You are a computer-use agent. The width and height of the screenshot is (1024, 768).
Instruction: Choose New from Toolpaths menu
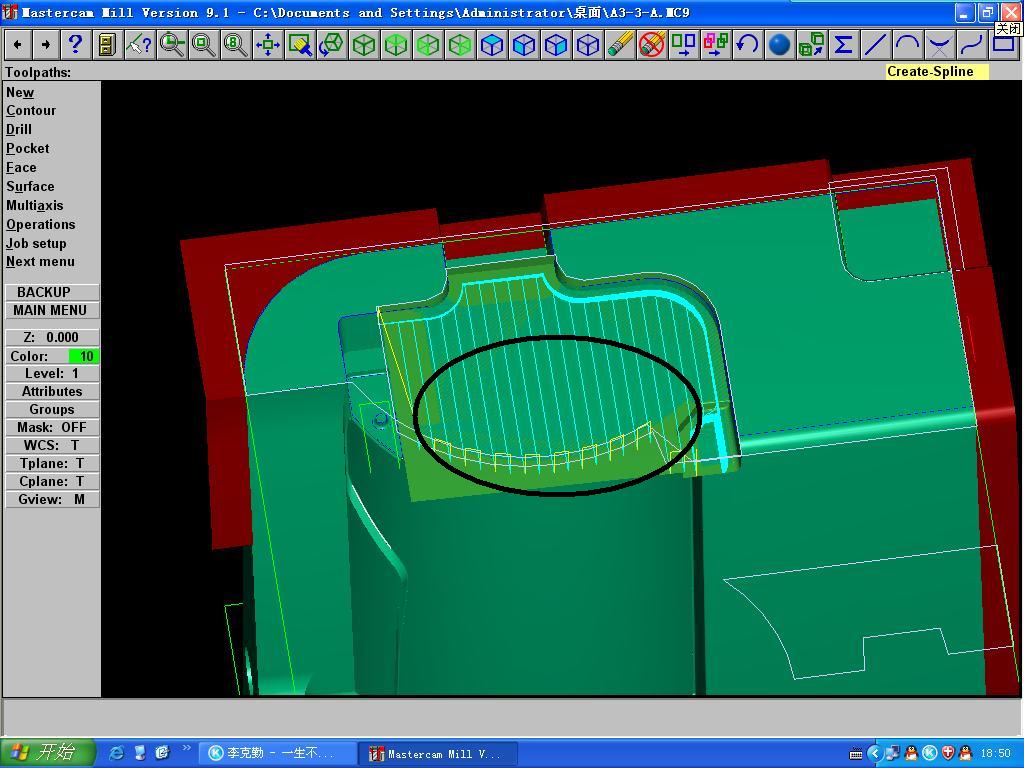coord(20,93)
